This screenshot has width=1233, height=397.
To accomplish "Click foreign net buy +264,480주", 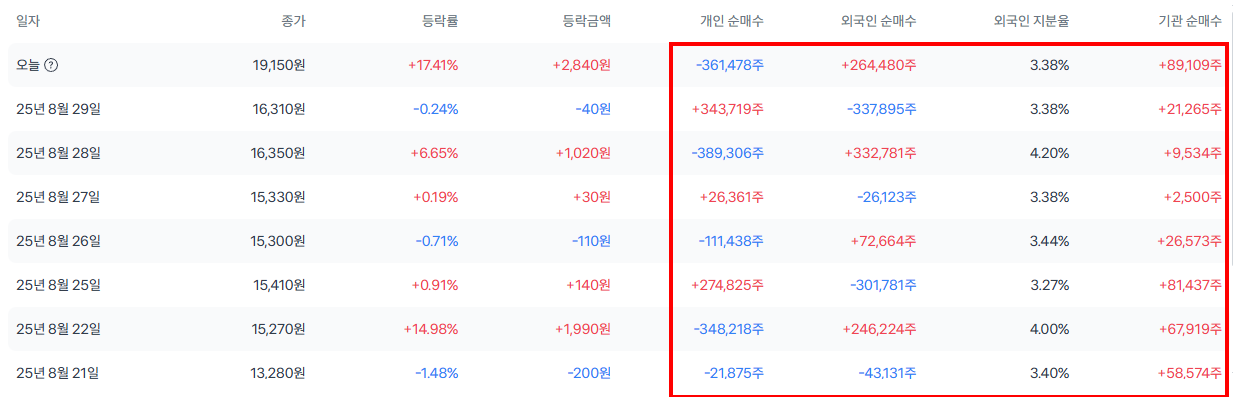I will coord(880,65).
